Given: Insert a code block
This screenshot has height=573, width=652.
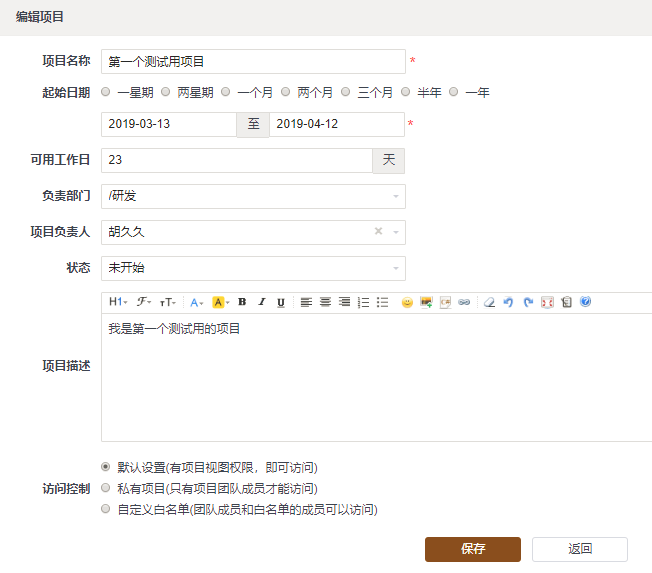Looking at the screenshot, I should (x=445, y=302).
